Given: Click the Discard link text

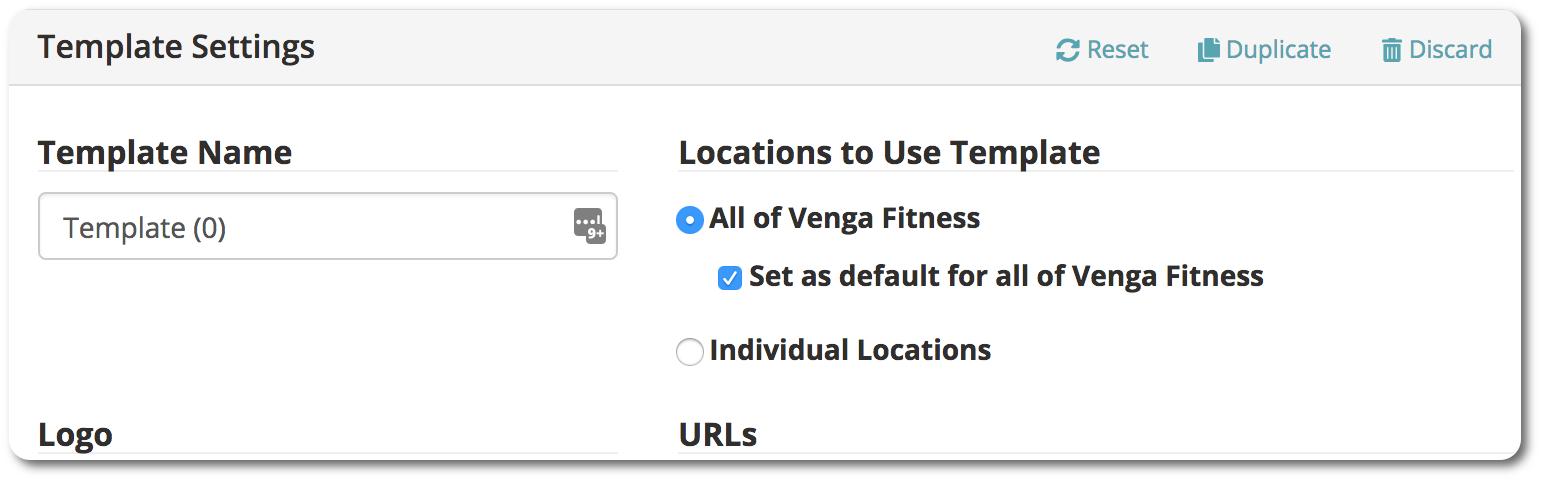Looking at the screenshot, I should (1450, 50).
